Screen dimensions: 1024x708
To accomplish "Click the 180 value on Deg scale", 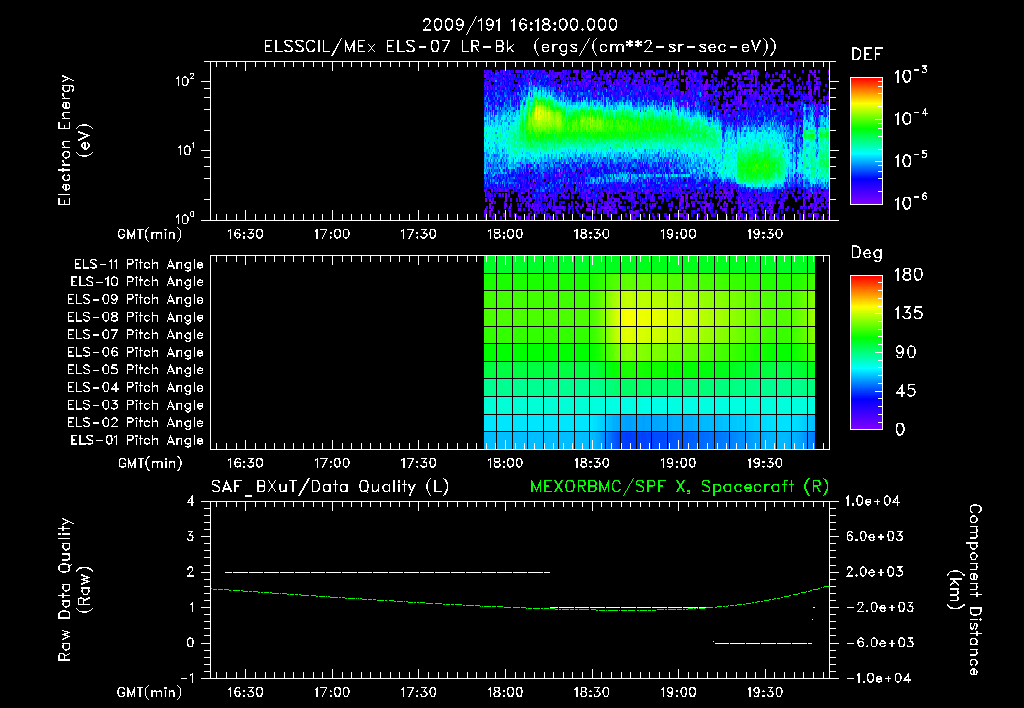I will tap(908, 275).
